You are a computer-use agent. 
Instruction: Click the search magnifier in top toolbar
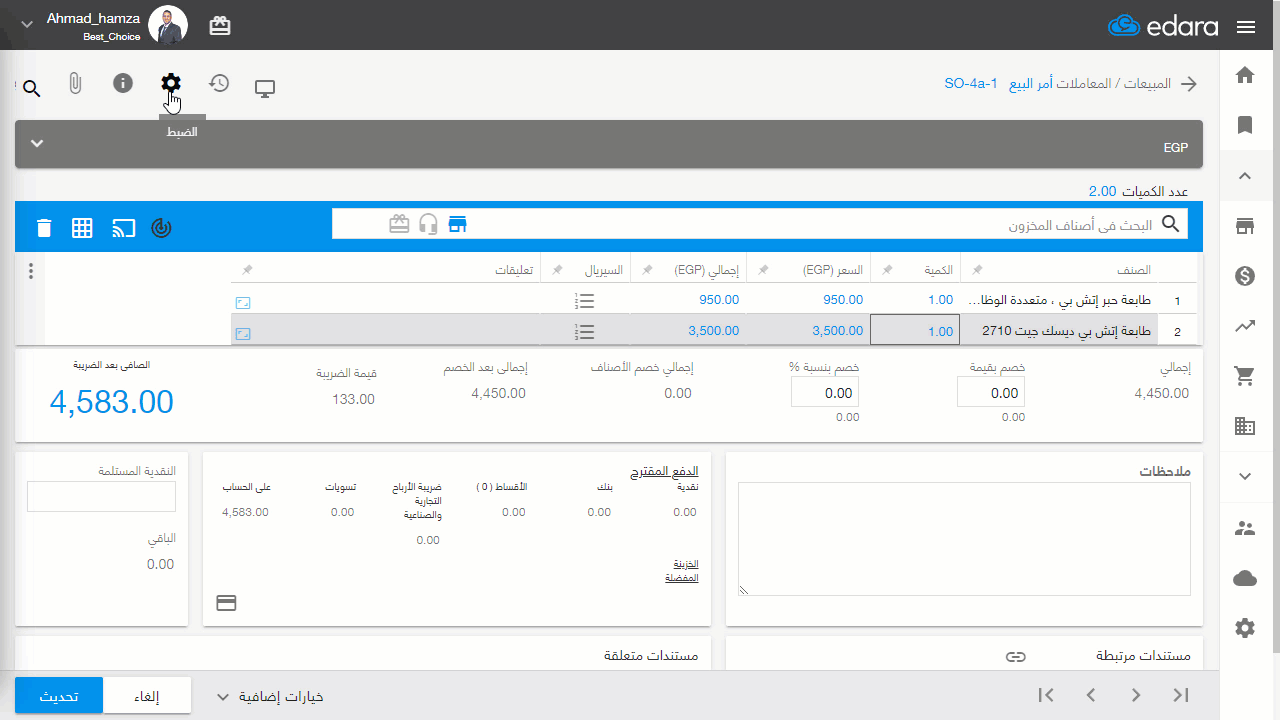coord(31,89)
